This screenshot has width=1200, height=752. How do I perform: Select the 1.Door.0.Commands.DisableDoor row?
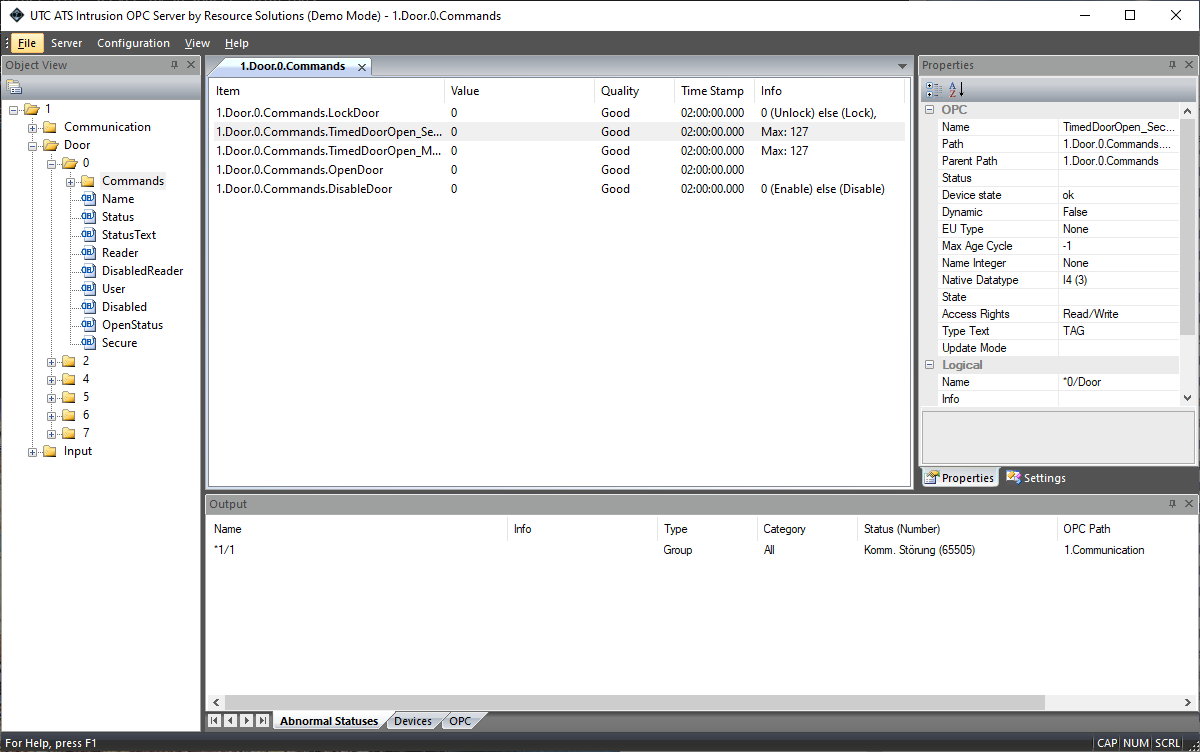pos(557,189)
